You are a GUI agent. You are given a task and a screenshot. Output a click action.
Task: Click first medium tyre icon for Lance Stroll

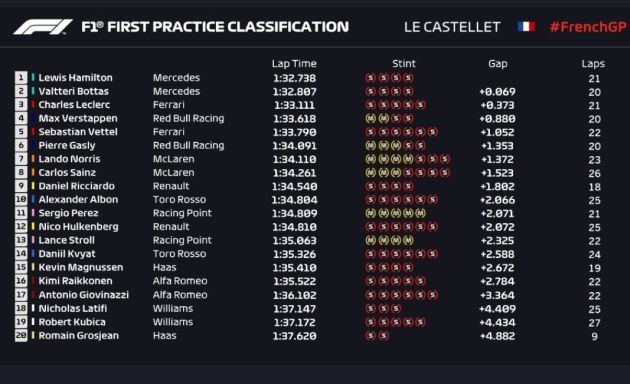click(370, 240)
